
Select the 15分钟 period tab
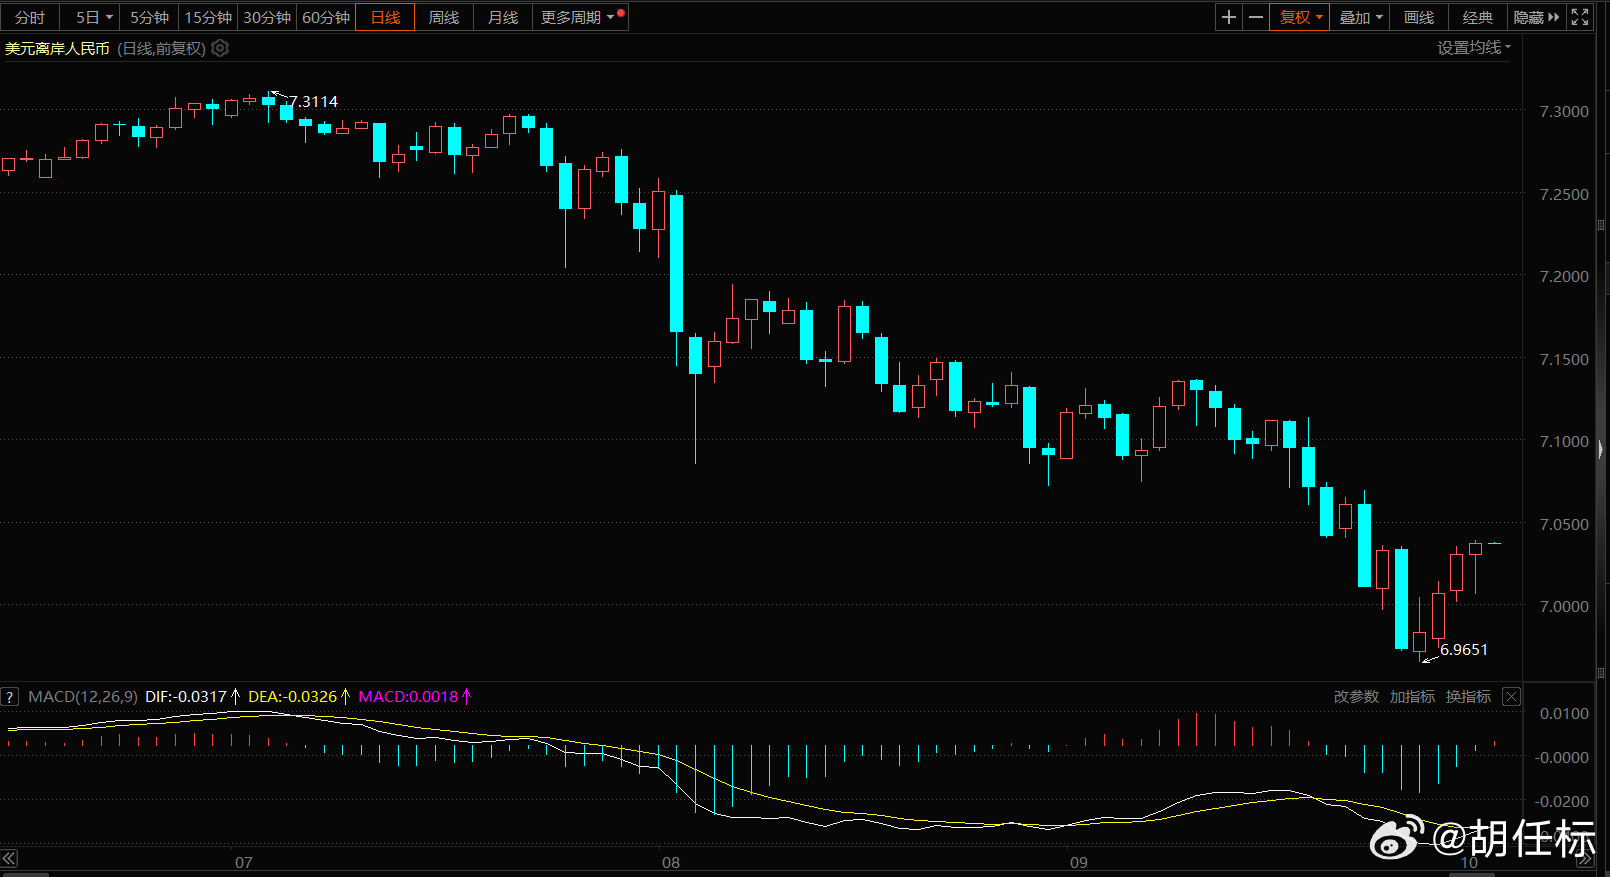(x=208, y=17)
